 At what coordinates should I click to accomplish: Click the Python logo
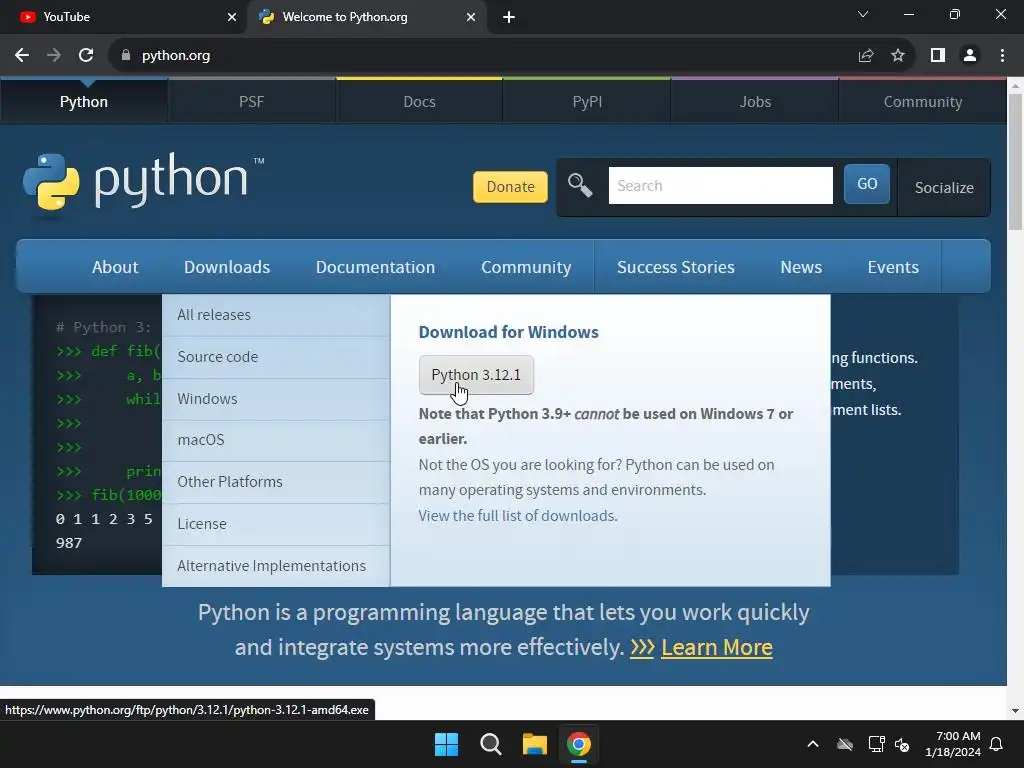point(143,182)
